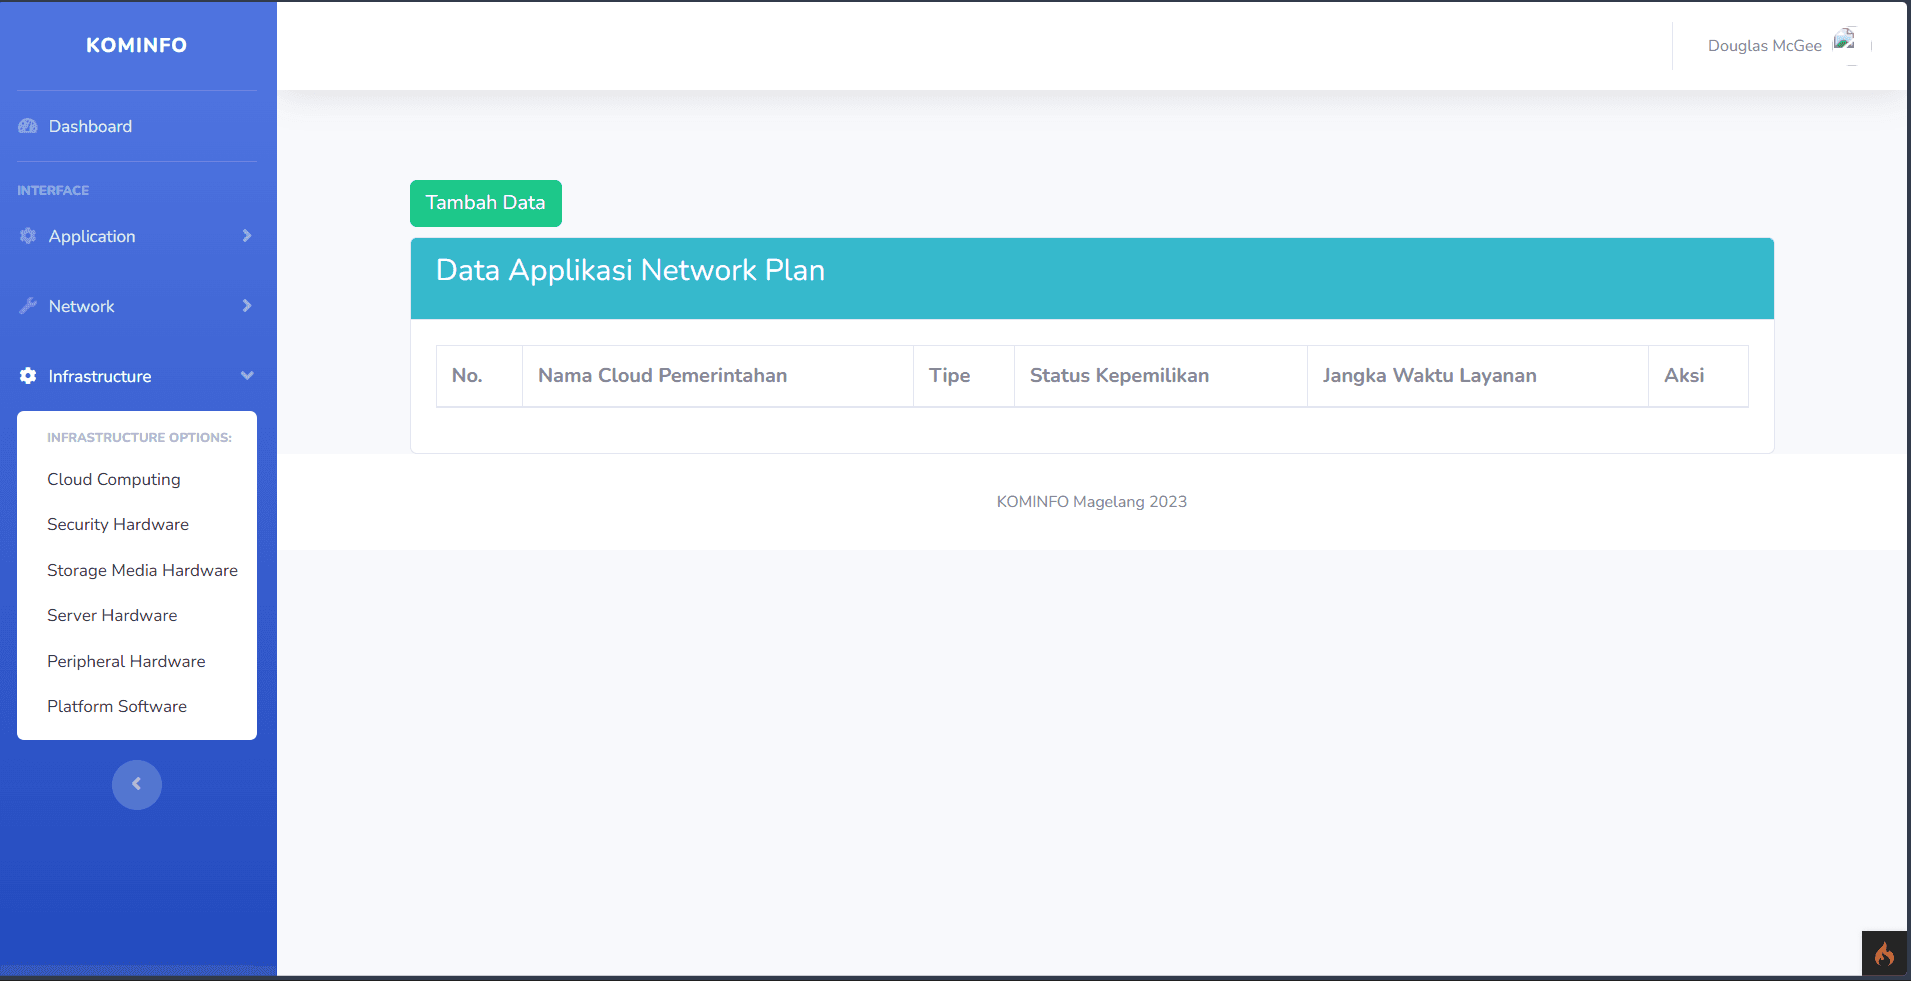
Task: Go to Storage Media Hardware
Action: tap(142, 570)
